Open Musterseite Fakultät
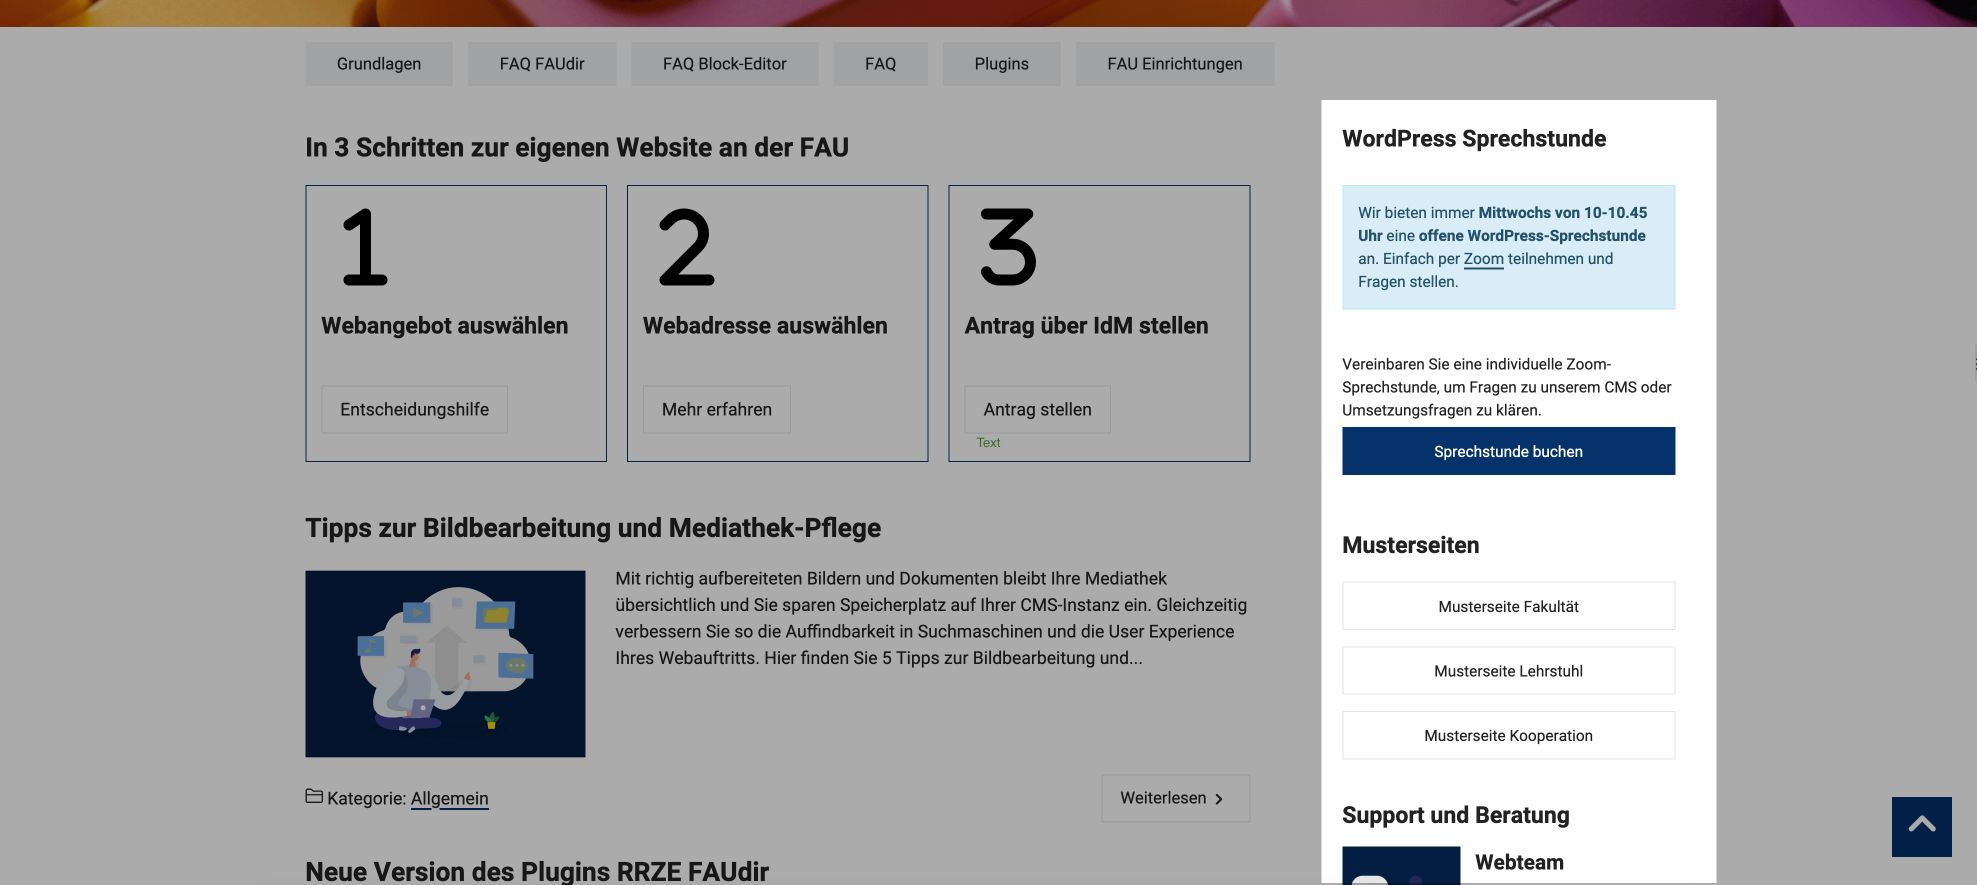This screenshot has height=885, width=1977. (x=1508, y=606)
